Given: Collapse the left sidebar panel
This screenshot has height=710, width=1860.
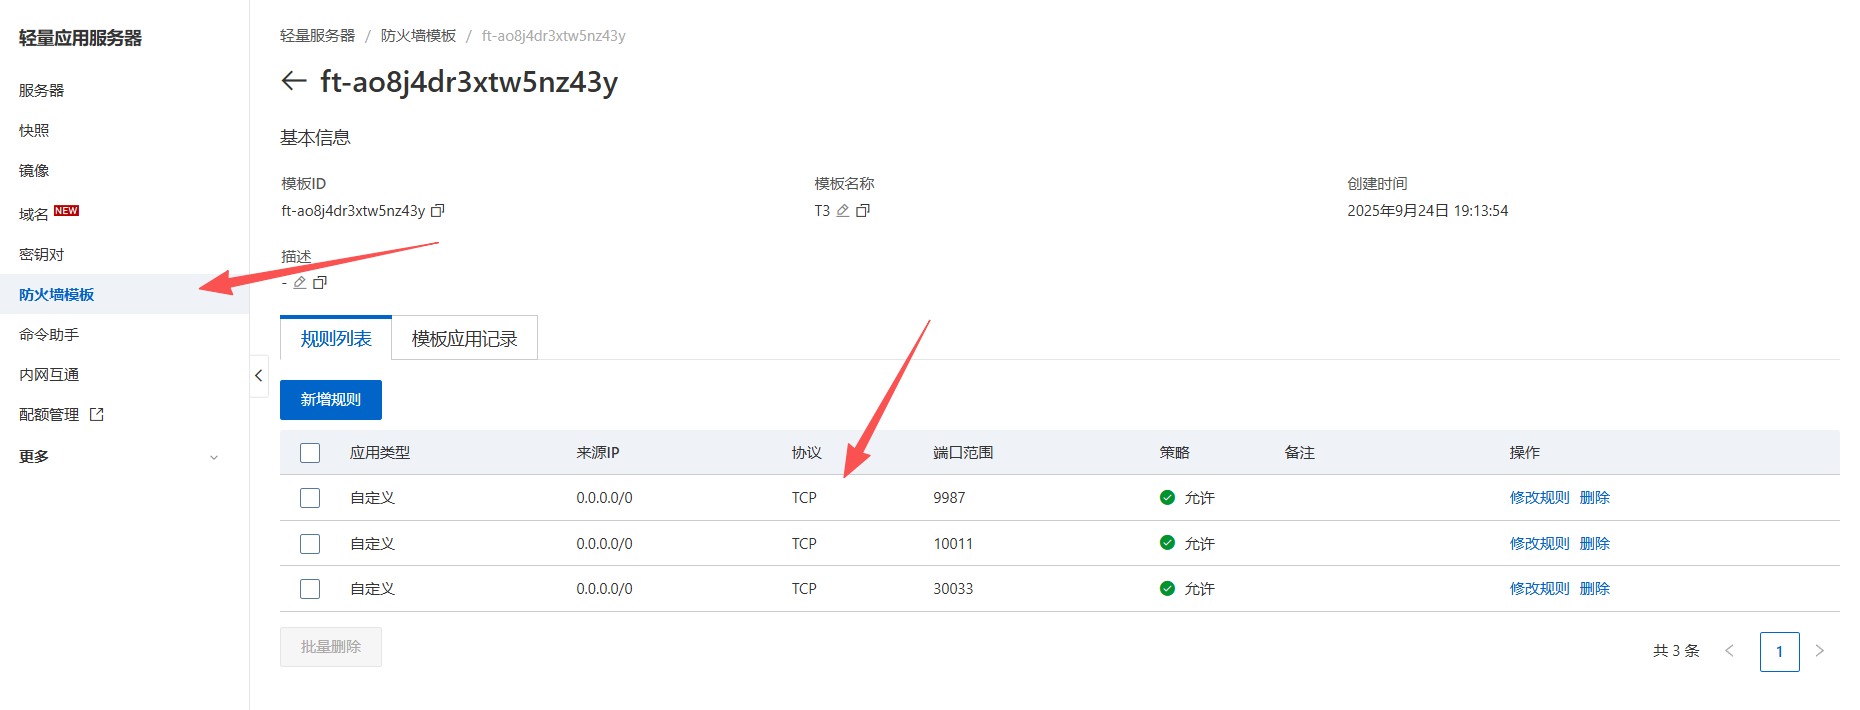Looking at the screenshot, I should (258, 376).
